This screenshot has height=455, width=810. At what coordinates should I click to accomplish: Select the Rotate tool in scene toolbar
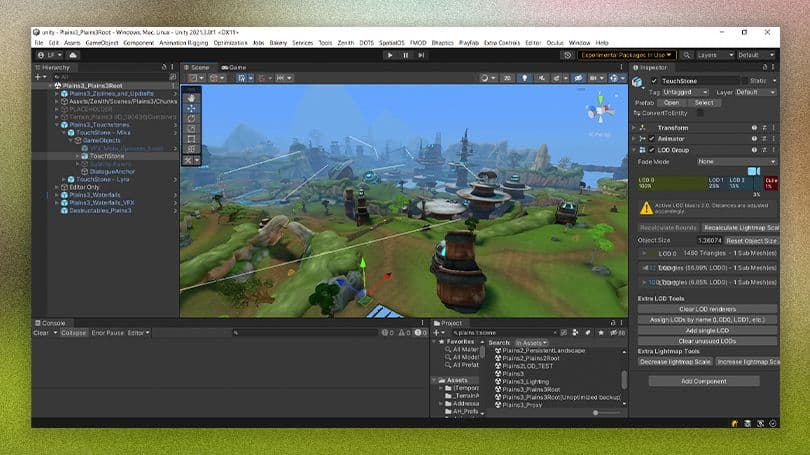pyautogui.click(x=191, y=118)
